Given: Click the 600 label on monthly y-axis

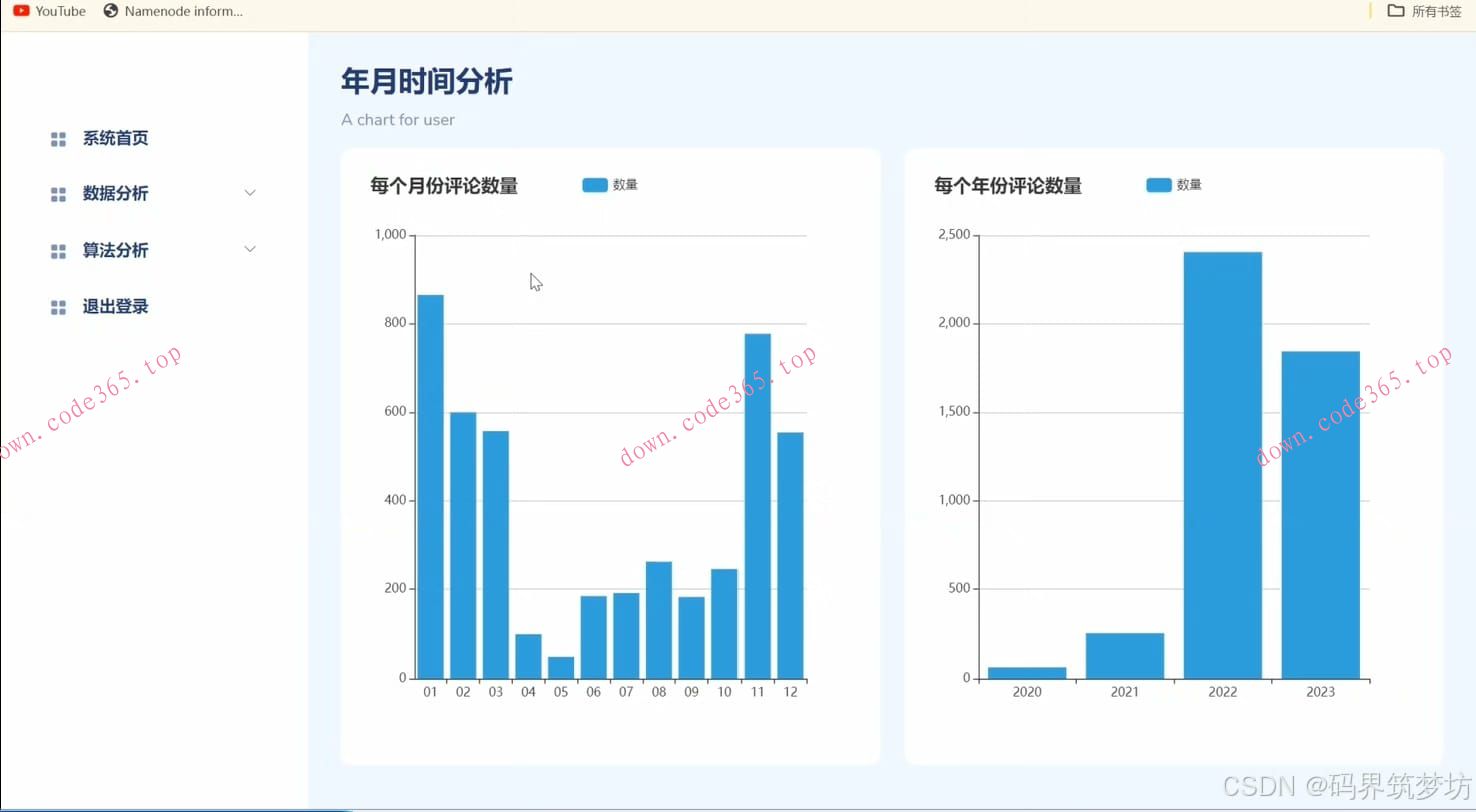Looking at the screenshot, I should pos(395,412).
